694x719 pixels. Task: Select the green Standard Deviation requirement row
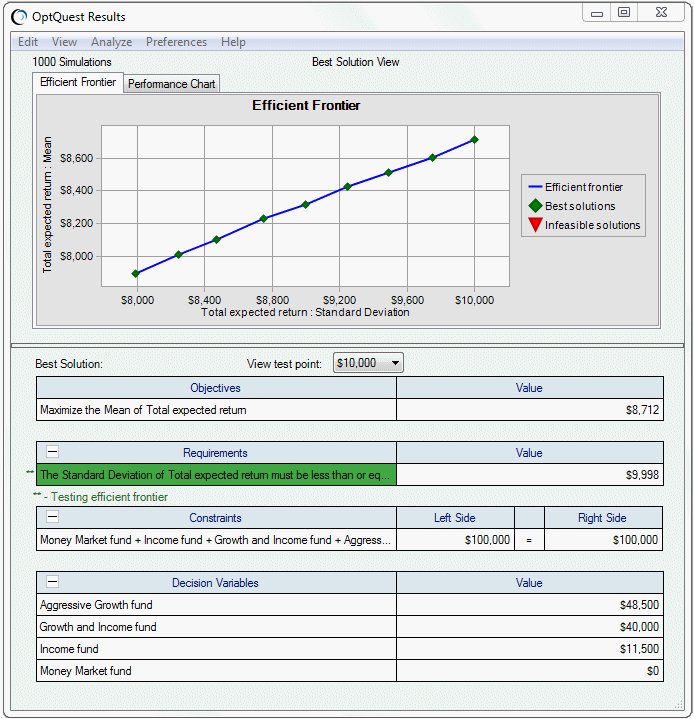pyautogui.click(x=216, y=475)
